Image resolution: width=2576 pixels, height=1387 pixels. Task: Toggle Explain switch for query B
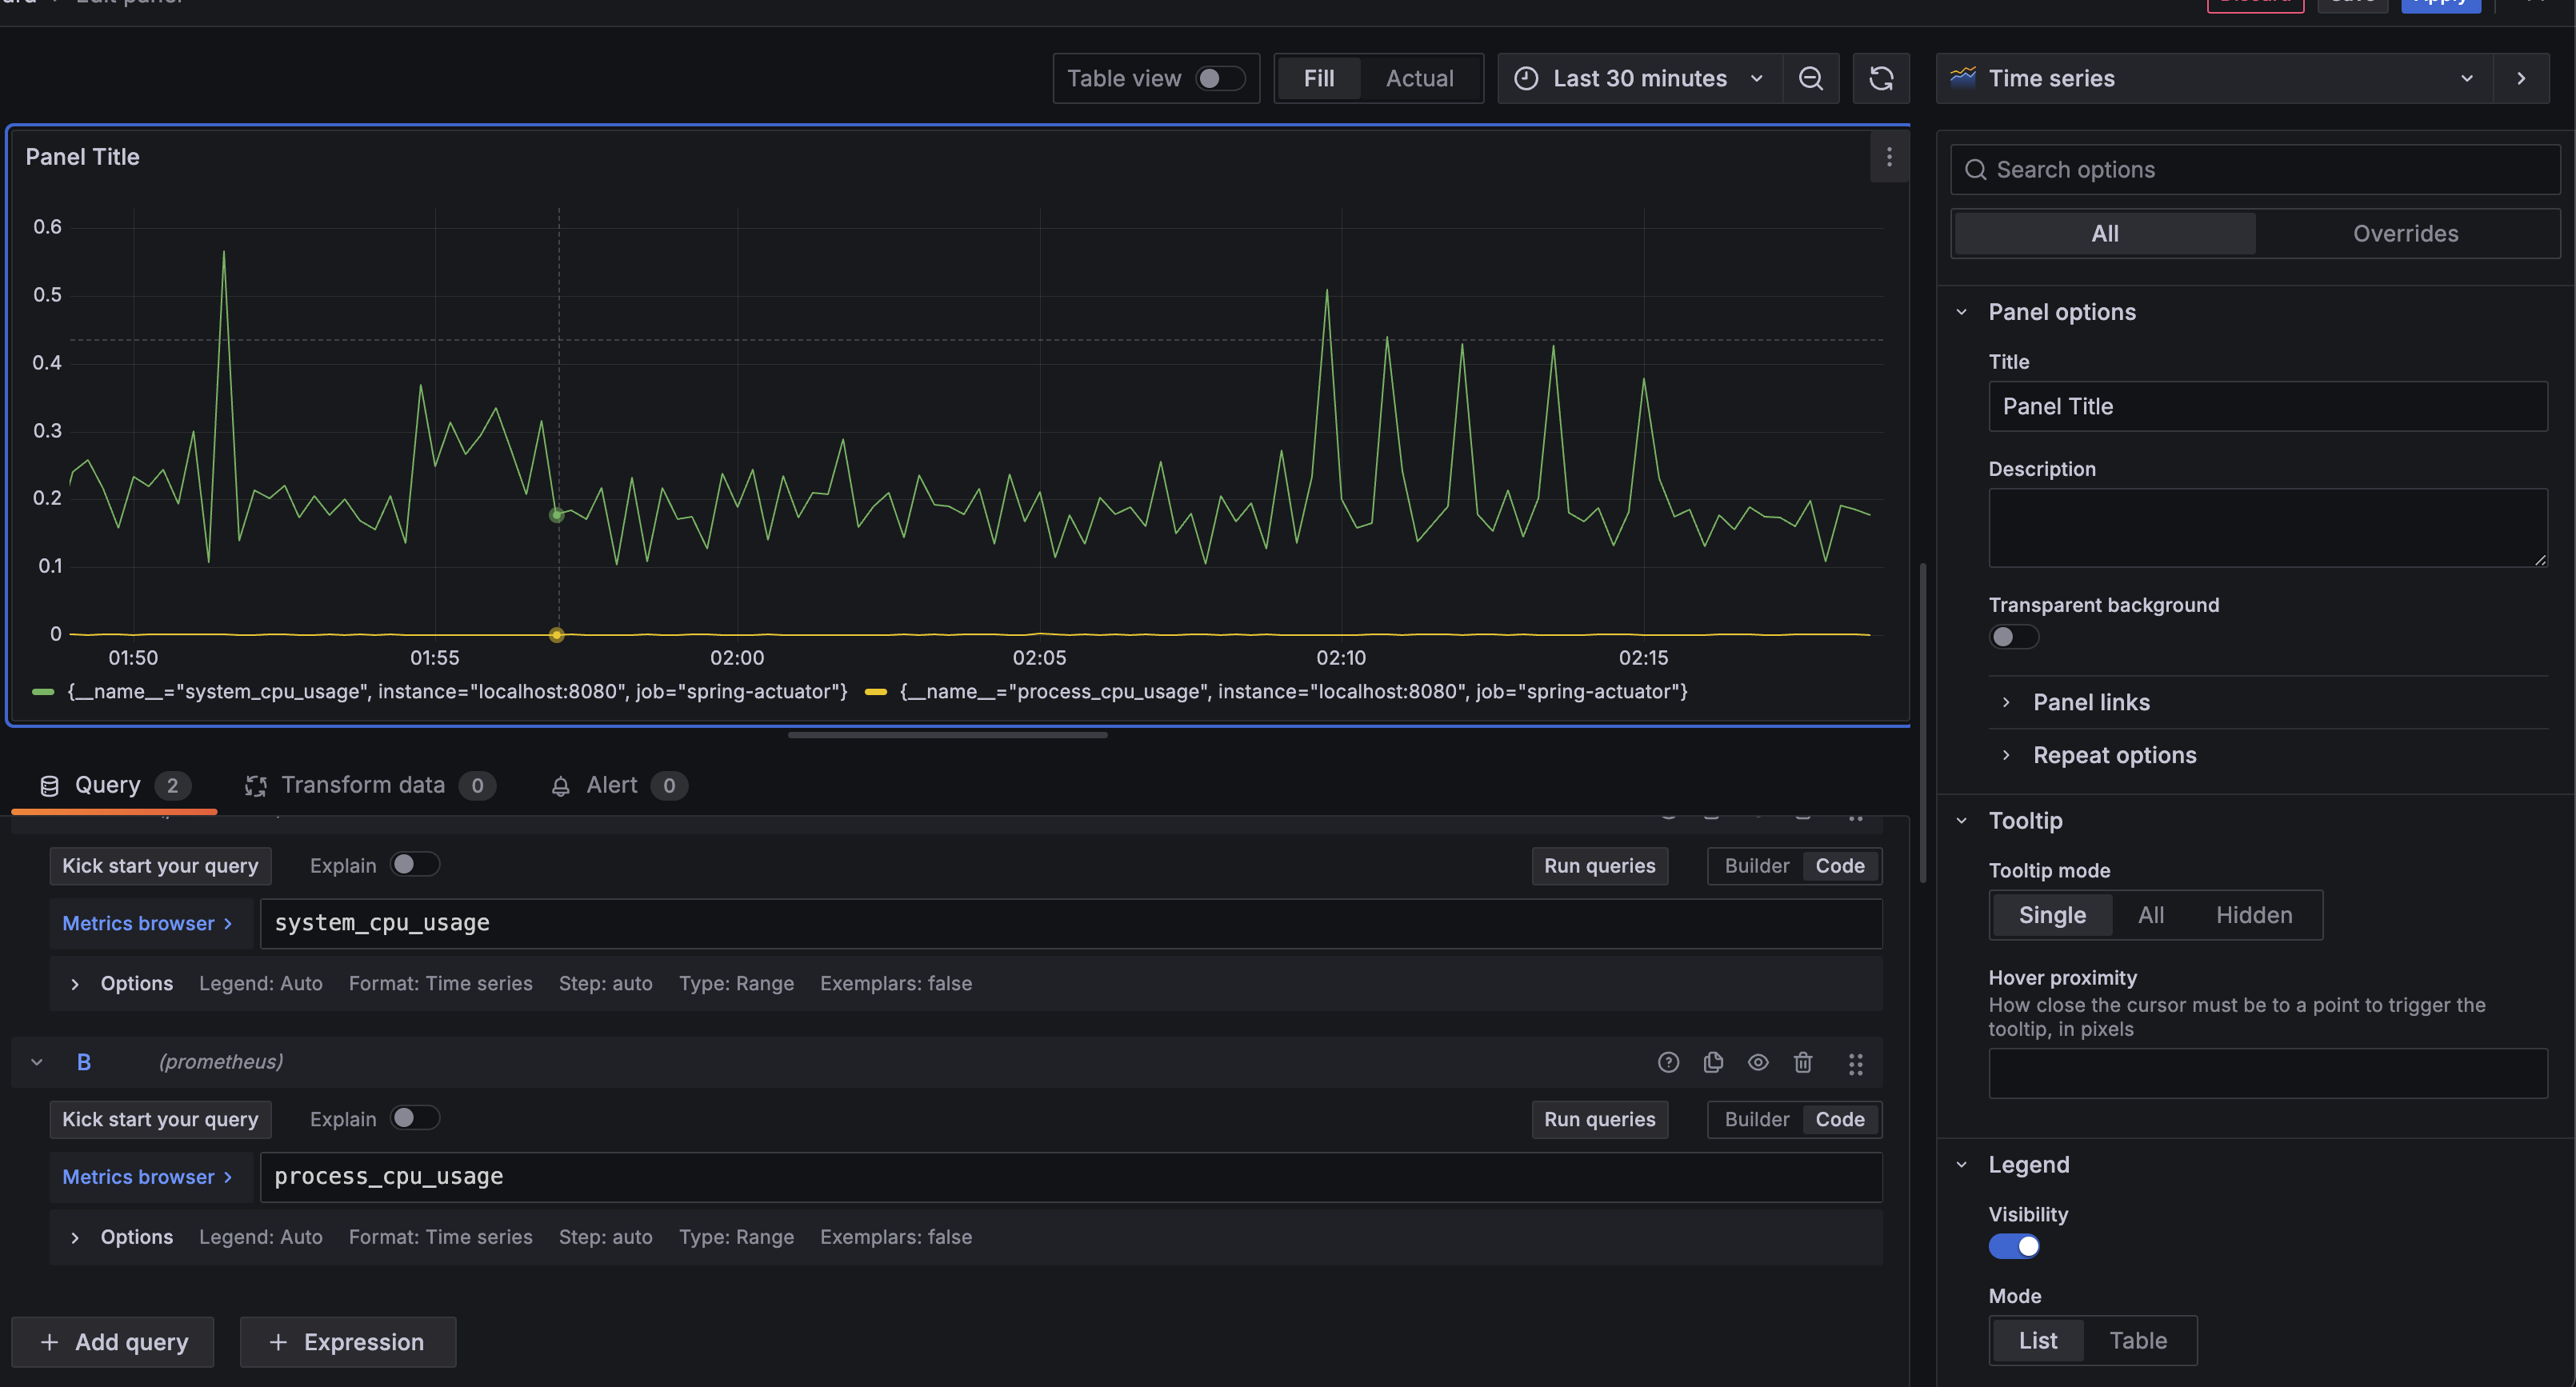(x=415, y=1118)
